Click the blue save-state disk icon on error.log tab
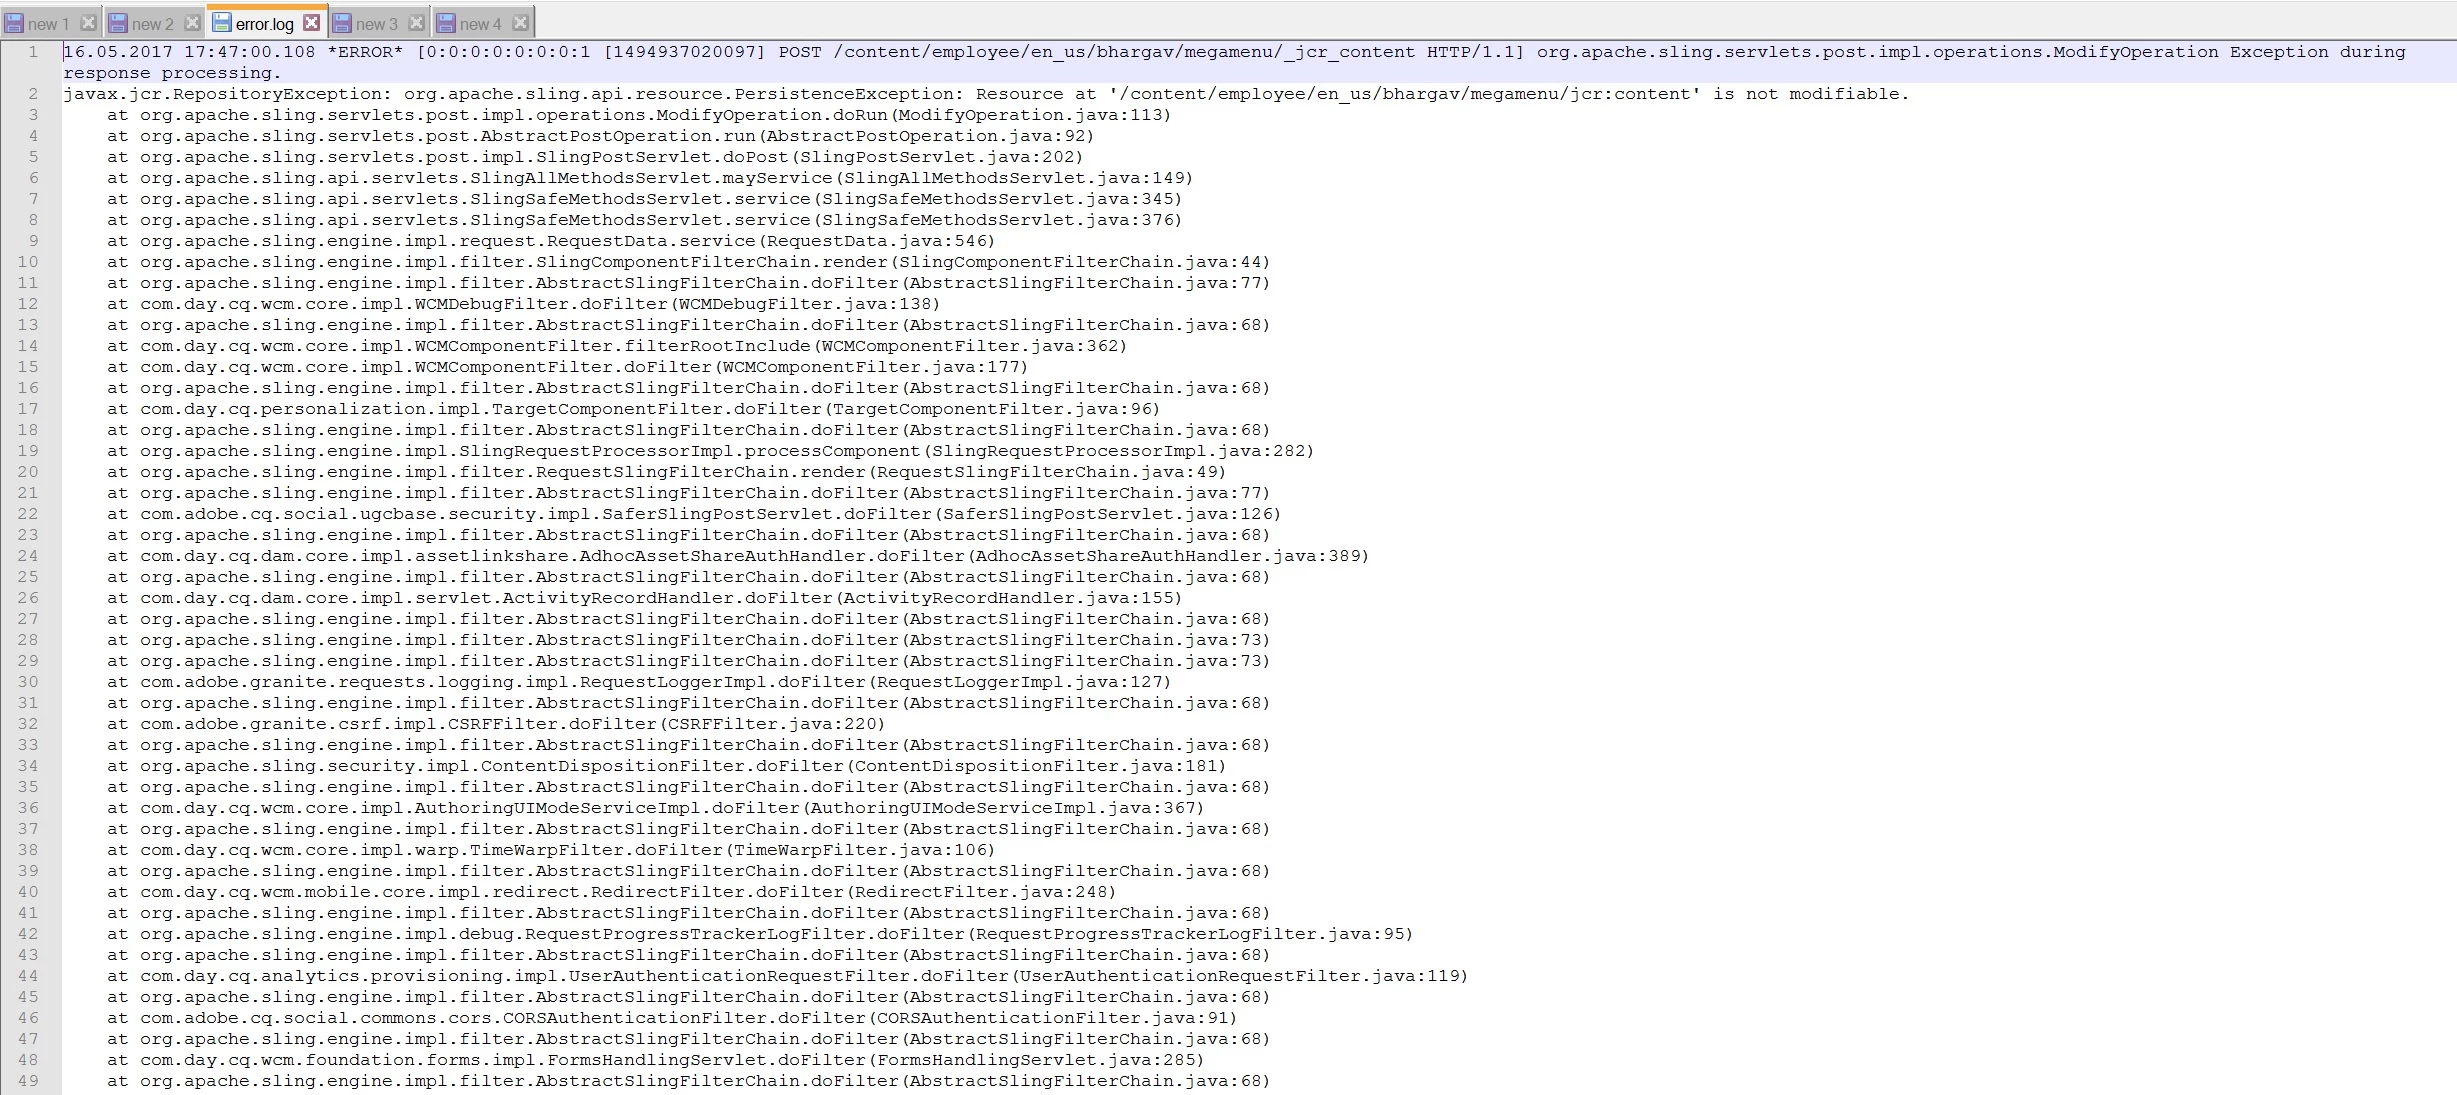The width and height of the screenshot is (2457, 1095). [222, 22]
